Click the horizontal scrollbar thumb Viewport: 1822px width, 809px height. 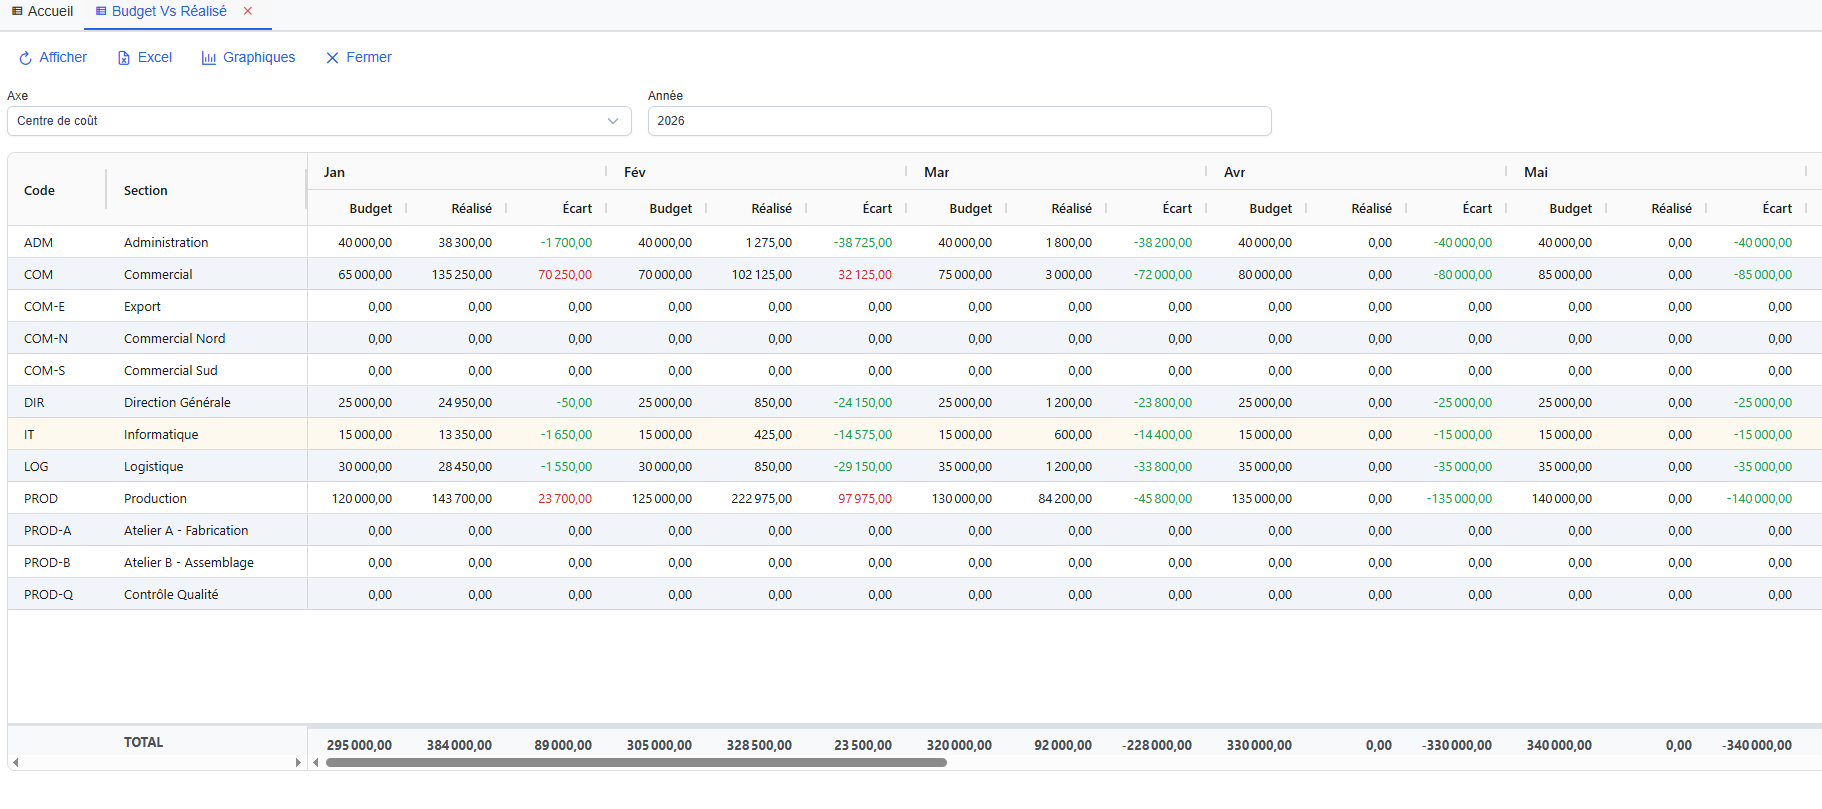point(636,762)
